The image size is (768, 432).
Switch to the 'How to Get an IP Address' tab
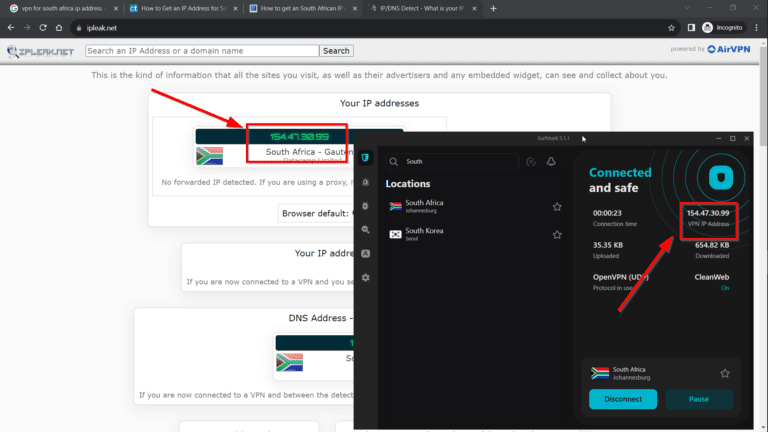[180, 8]
